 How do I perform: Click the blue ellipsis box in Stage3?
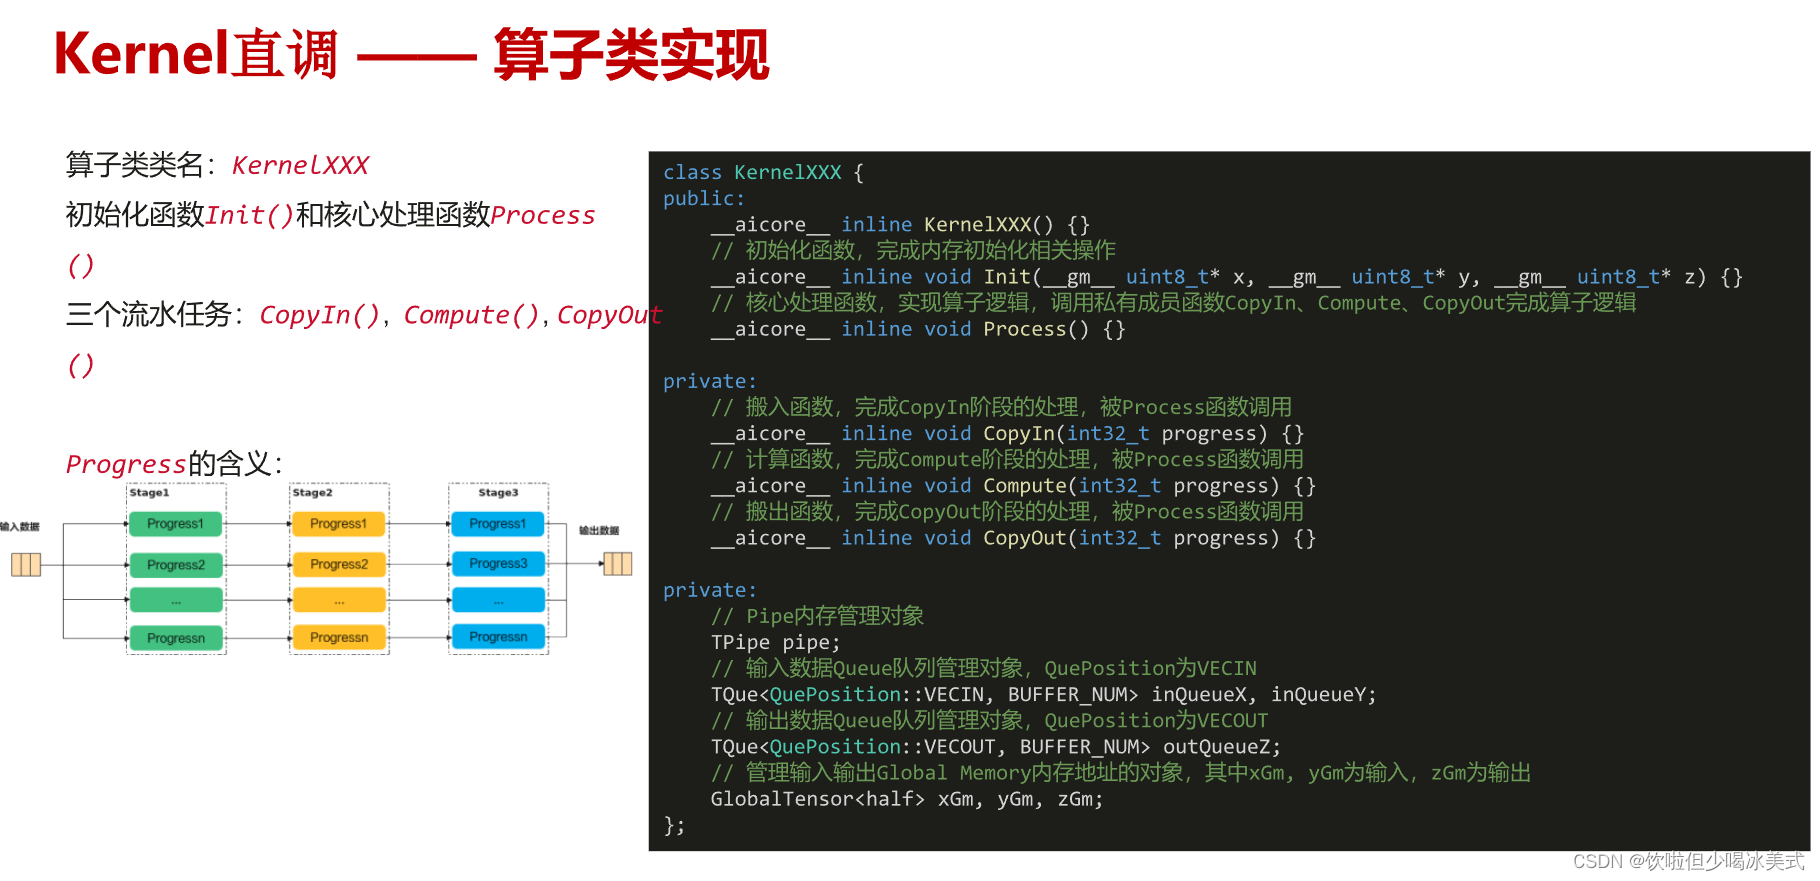(498, 601)
